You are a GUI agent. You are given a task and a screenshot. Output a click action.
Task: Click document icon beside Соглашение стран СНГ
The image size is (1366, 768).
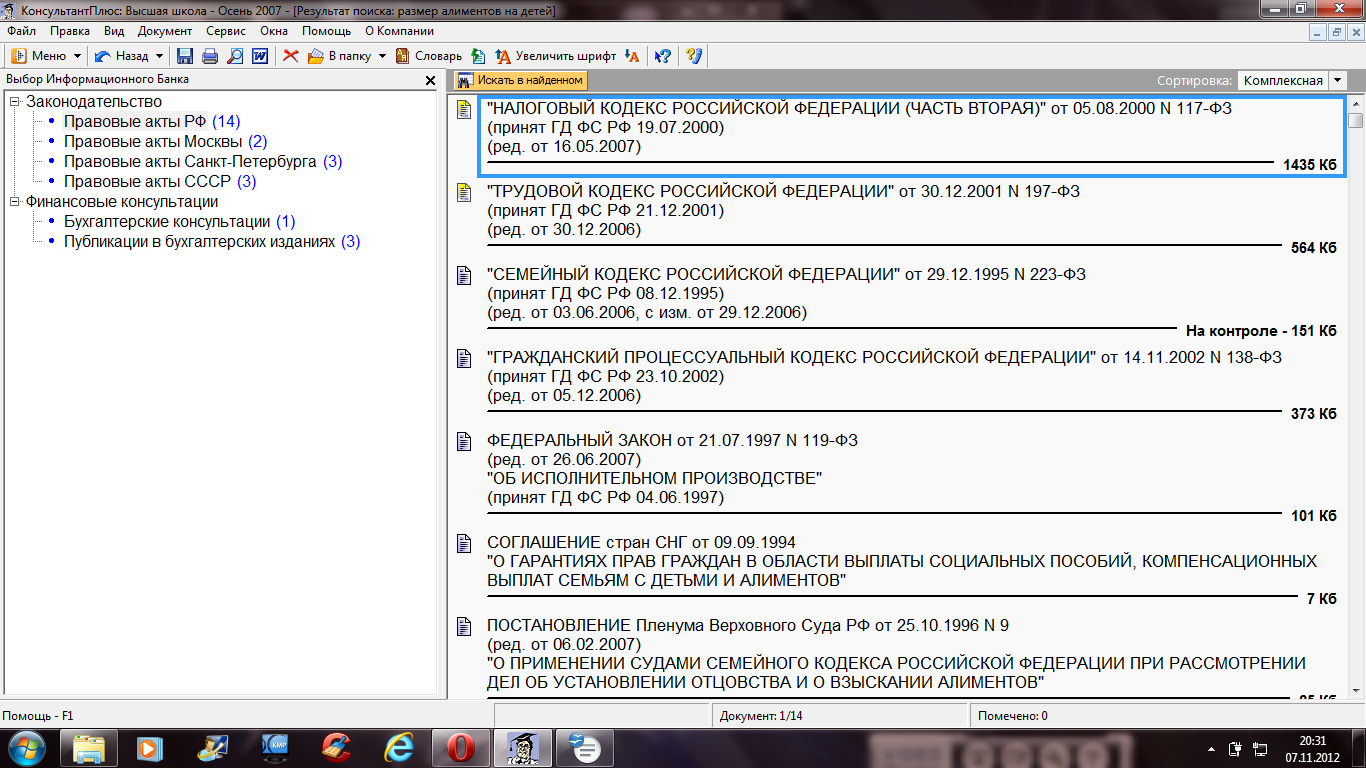click(464, 544)
